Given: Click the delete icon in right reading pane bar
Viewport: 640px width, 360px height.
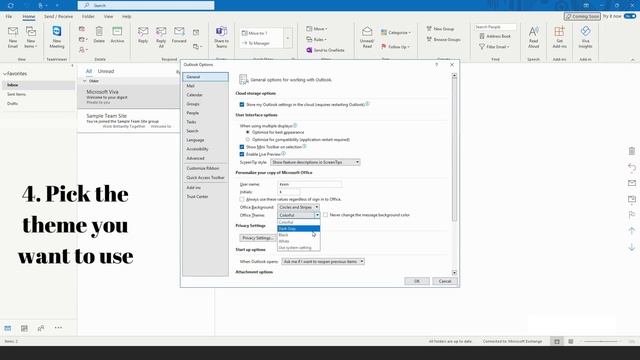Looking at the screenshot, I should click(632, 151).
